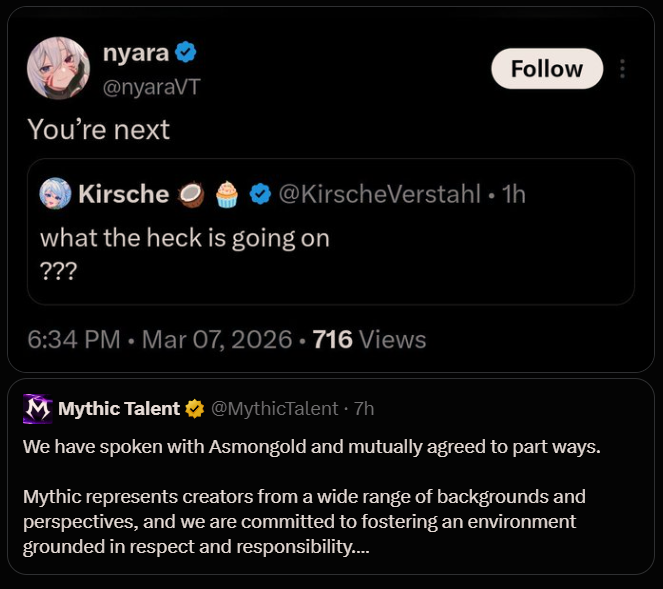Click Kirsche's small avatar in quoted tweet
The image size is (663, 589).
pyautogui.click(x=55, y=194)
